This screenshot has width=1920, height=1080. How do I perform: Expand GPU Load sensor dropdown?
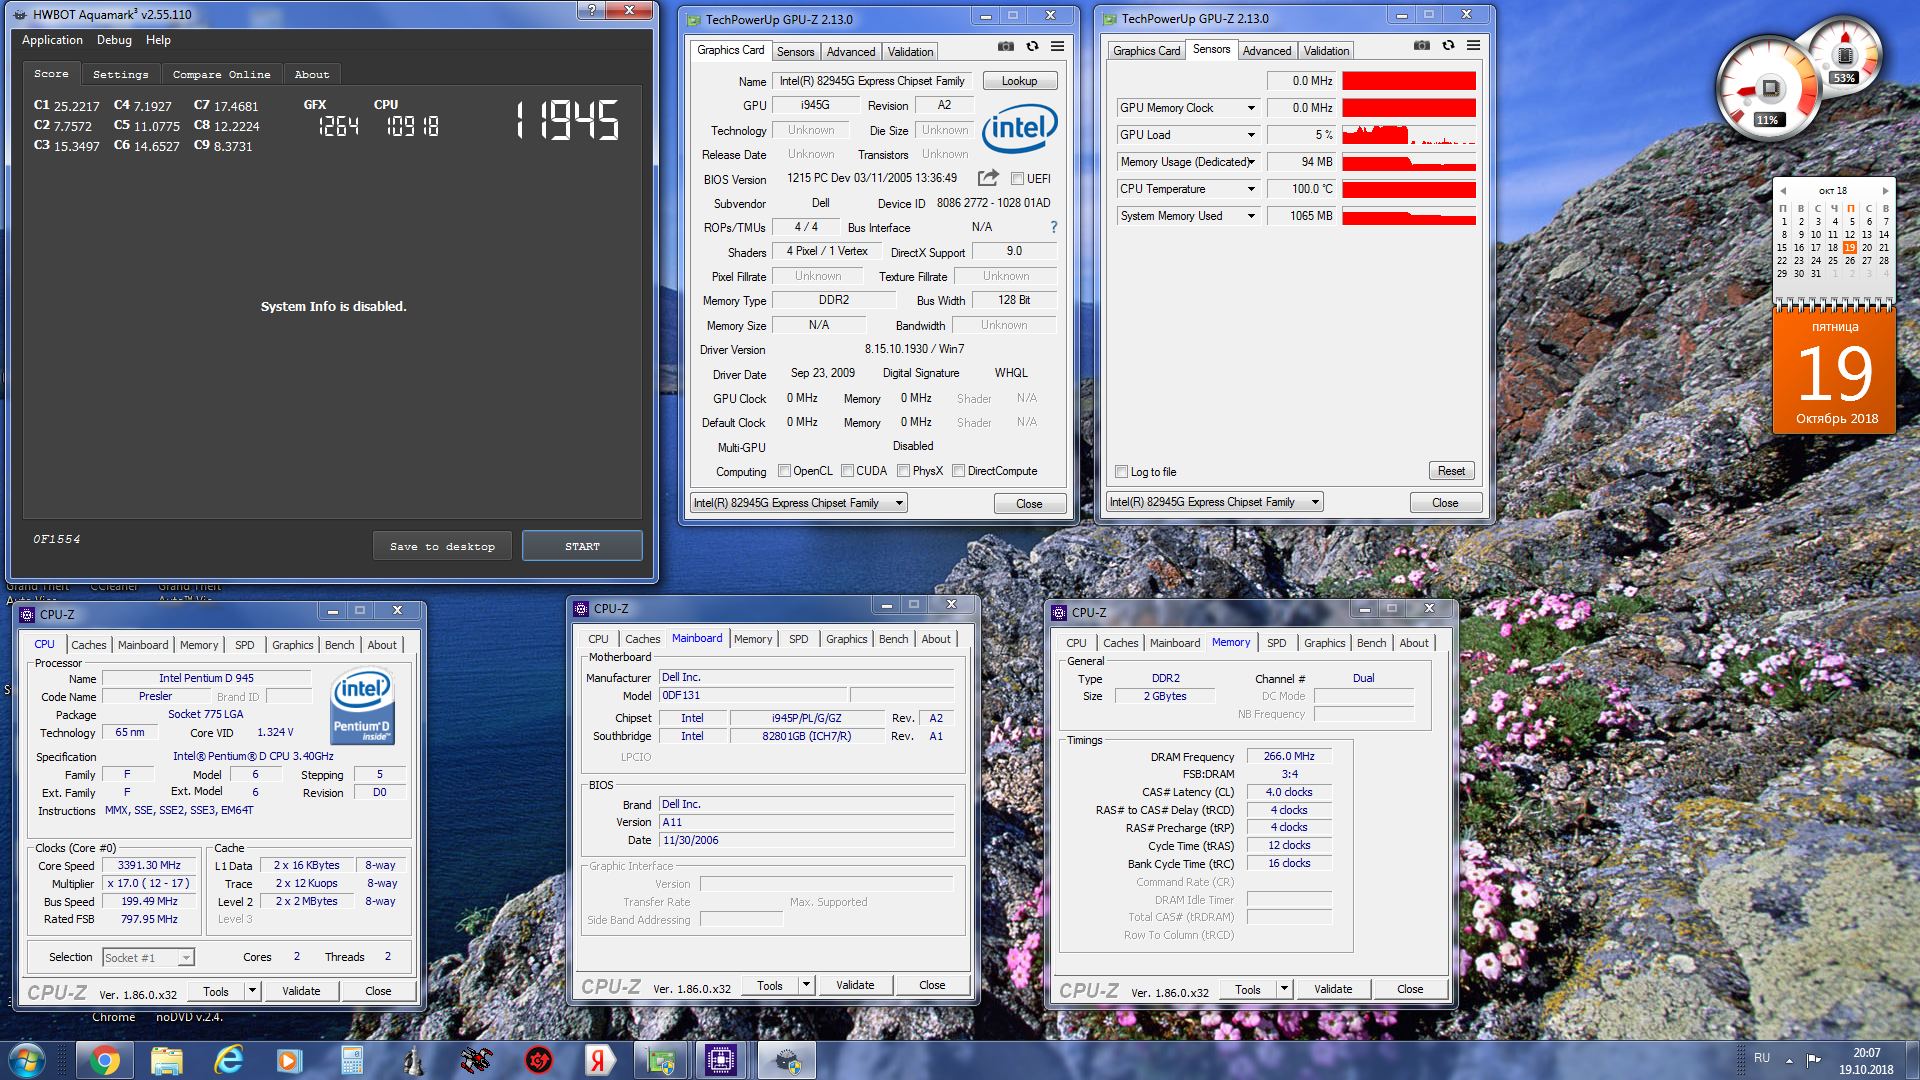[1250, 135]
